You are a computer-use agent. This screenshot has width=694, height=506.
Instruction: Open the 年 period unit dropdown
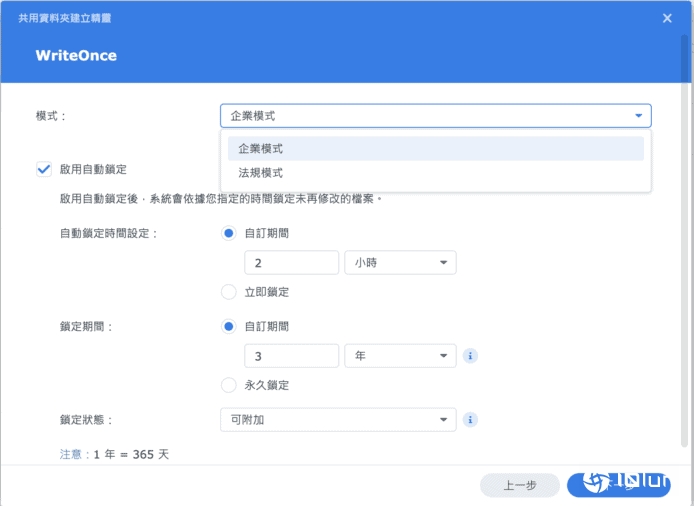[x=400, y=356]
